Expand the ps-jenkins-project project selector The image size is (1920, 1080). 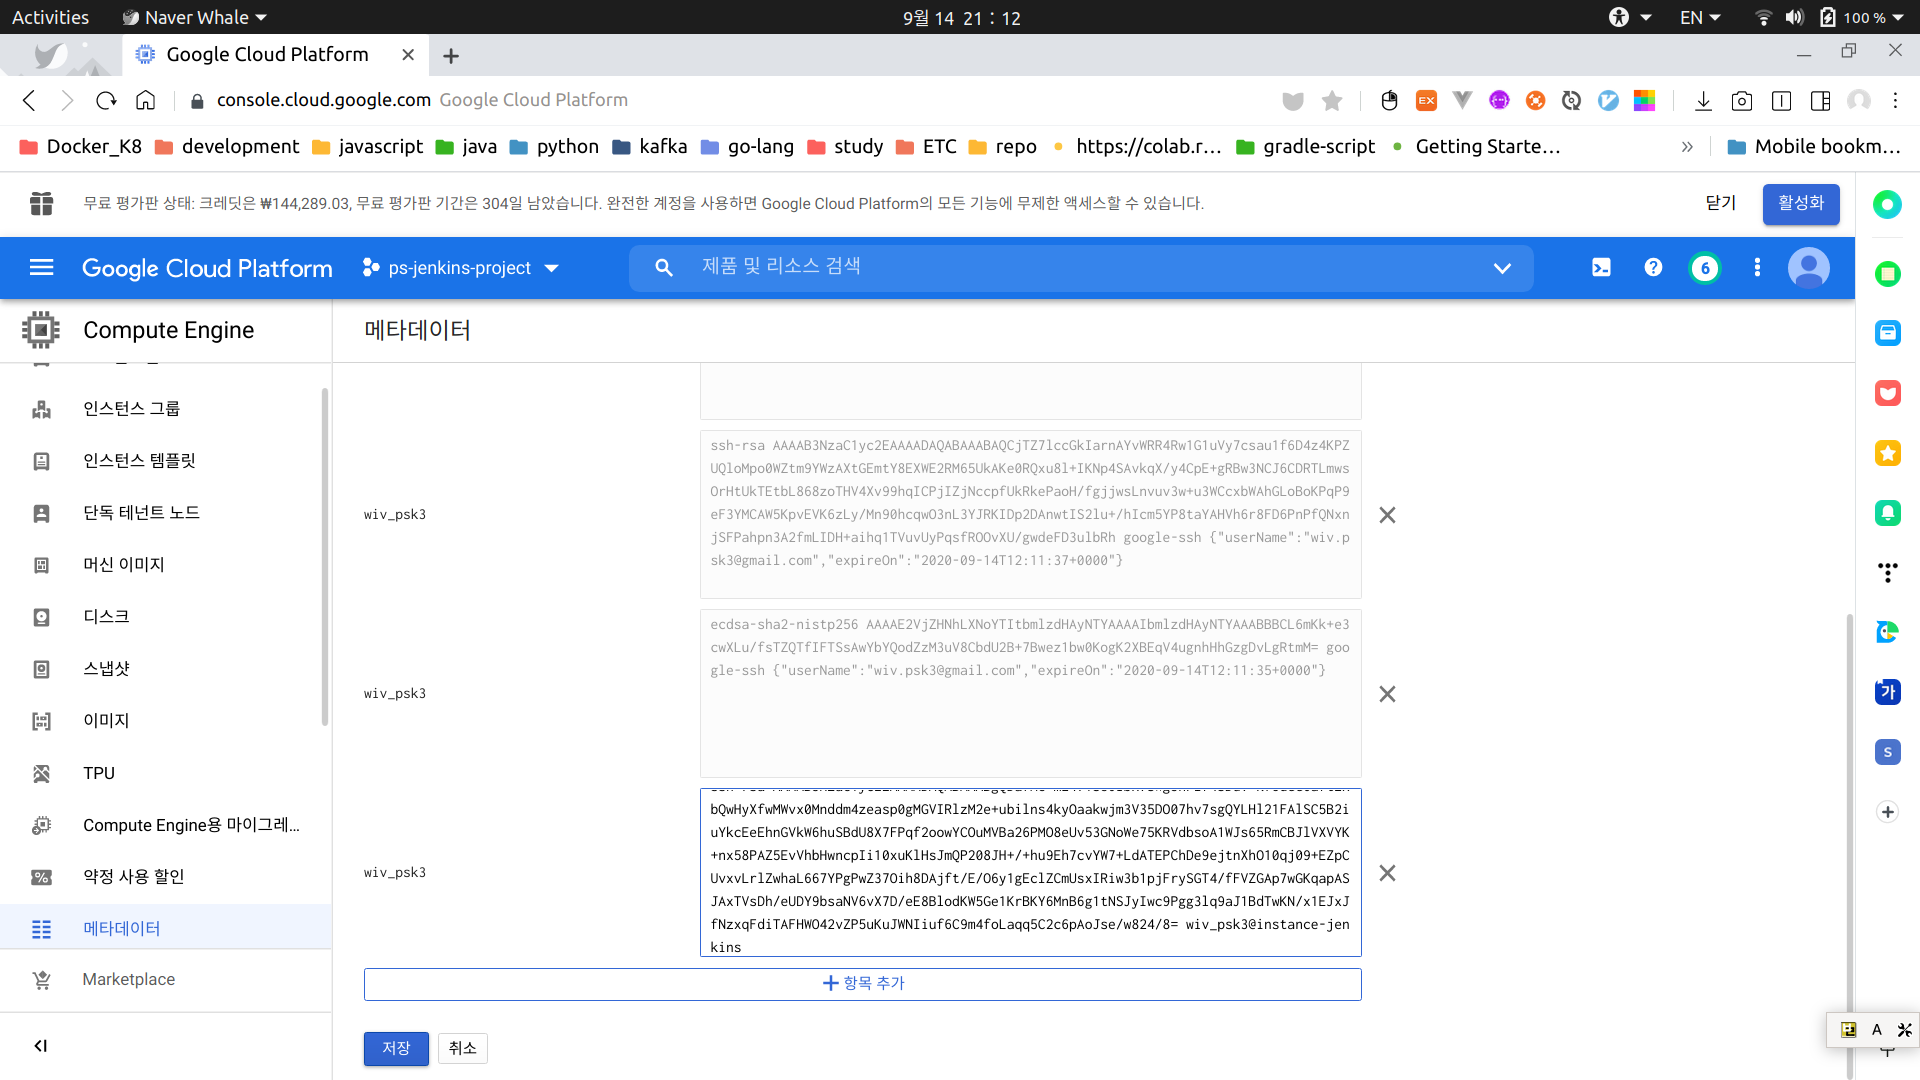(460, 268)
